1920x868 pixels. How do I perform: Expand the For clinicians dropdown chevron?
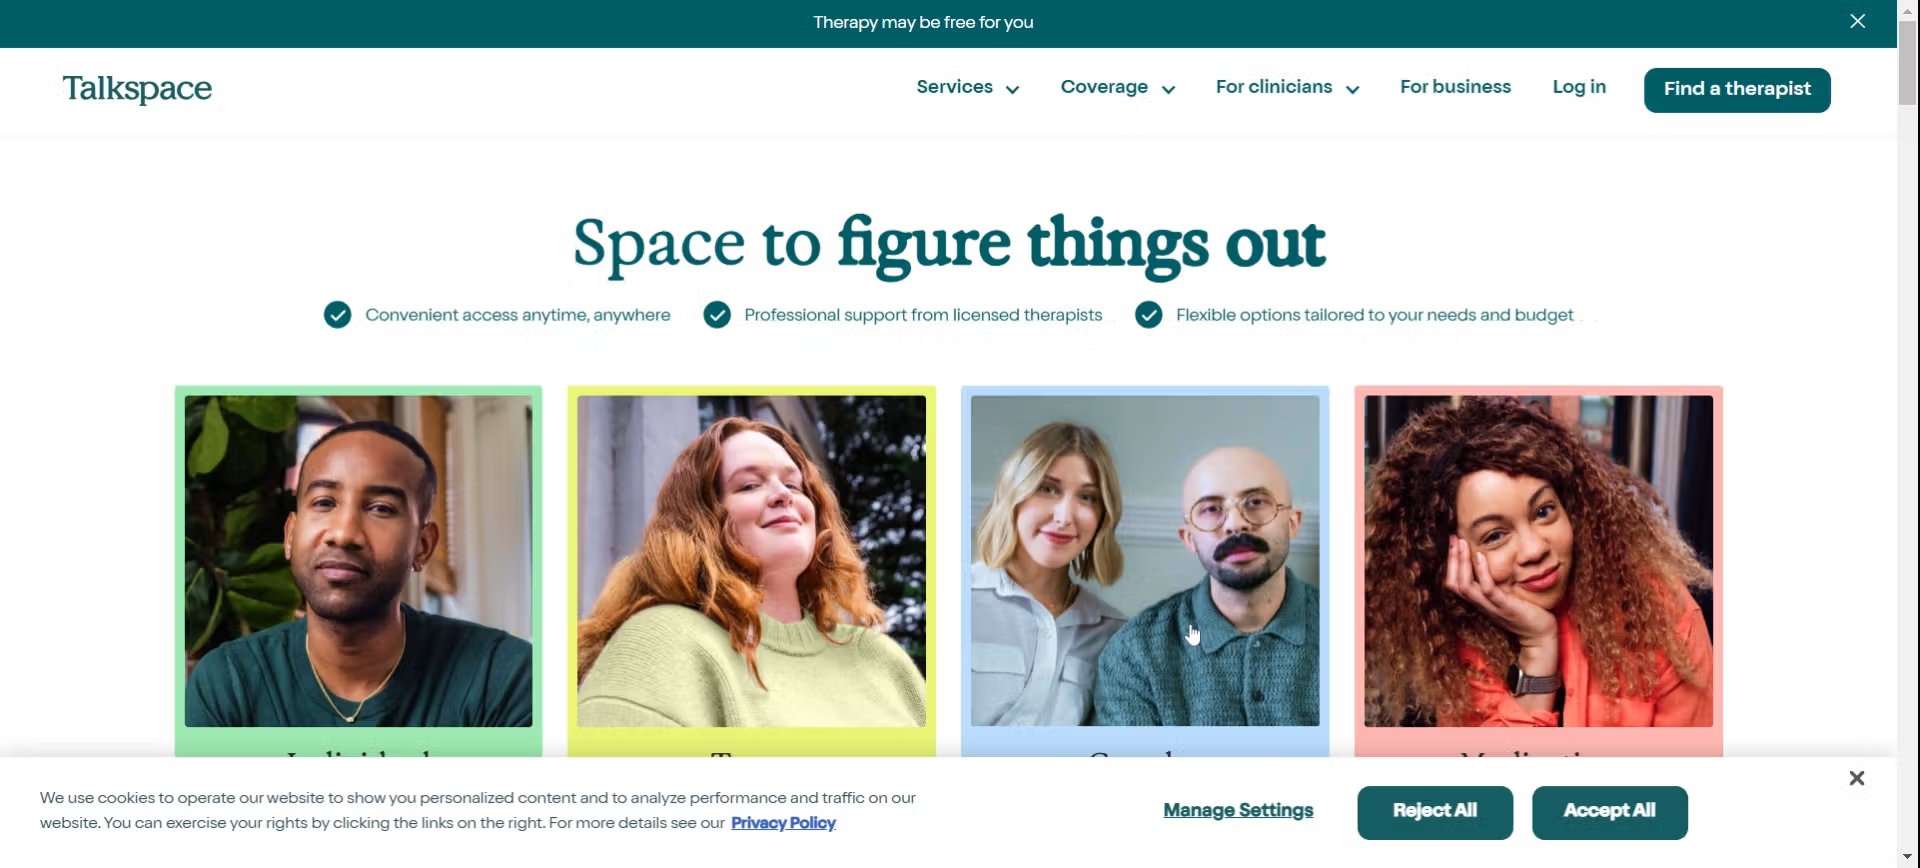coord(1352,90)
